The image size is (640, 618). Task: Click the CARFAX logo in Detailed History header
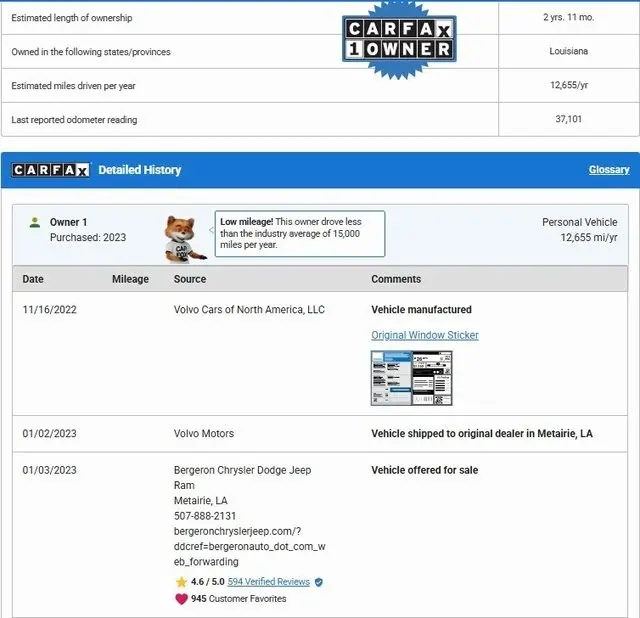(x=50, y=170)
